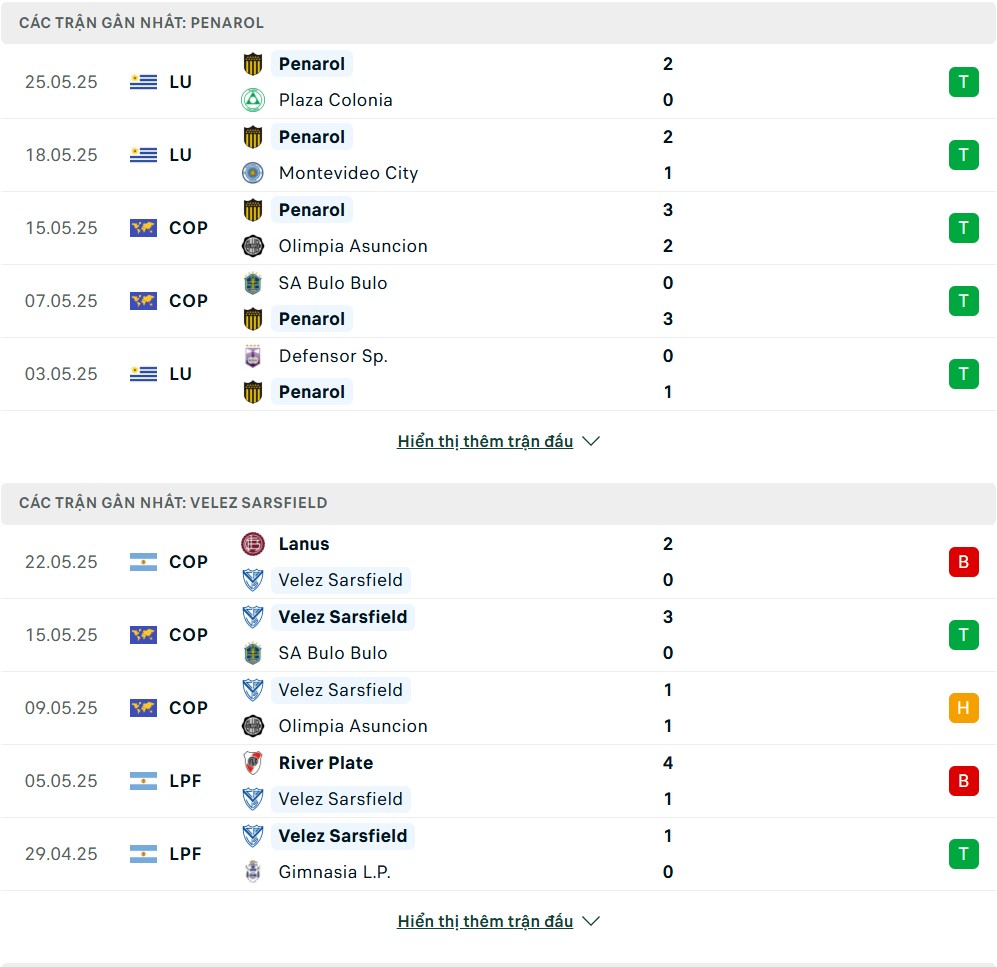Click the Gimnasia L.P. club crest
This screenshot has height=967, width=997.
[253, 872]
